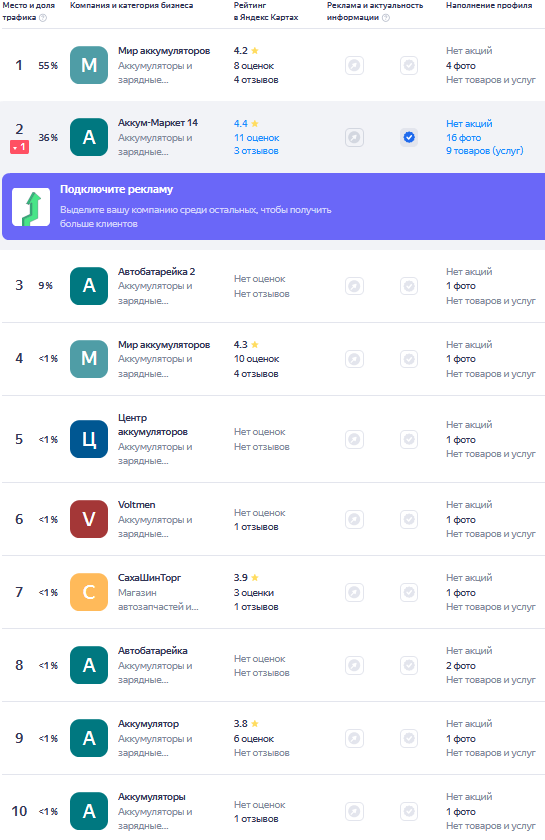The image size is (545, 840).
Task: Click the advertising icon in the Автобатарейка 2 row
Action: coord(354,286)
